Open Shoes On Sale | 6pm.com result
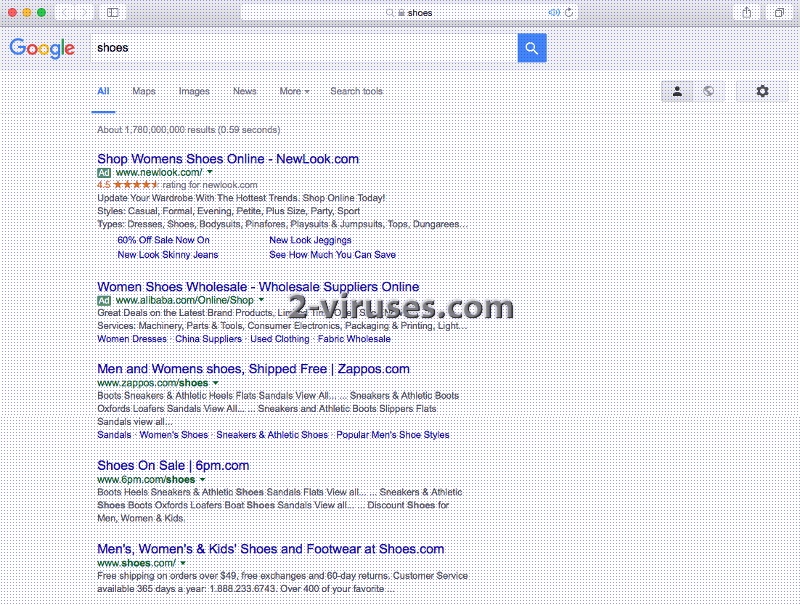This screenshot has height=605, width=800. click(x=173, y=465)
